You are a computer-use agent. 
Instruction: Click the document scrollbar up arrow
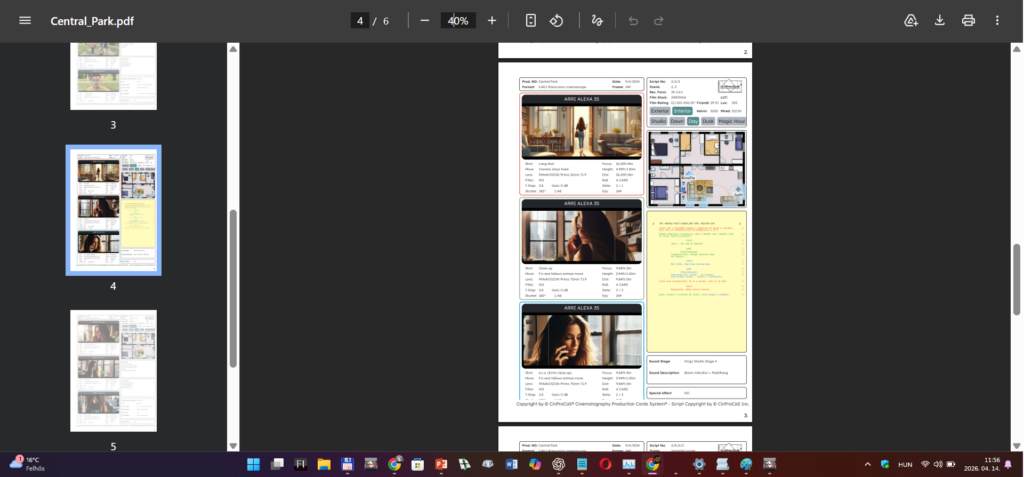[1017, 49]
